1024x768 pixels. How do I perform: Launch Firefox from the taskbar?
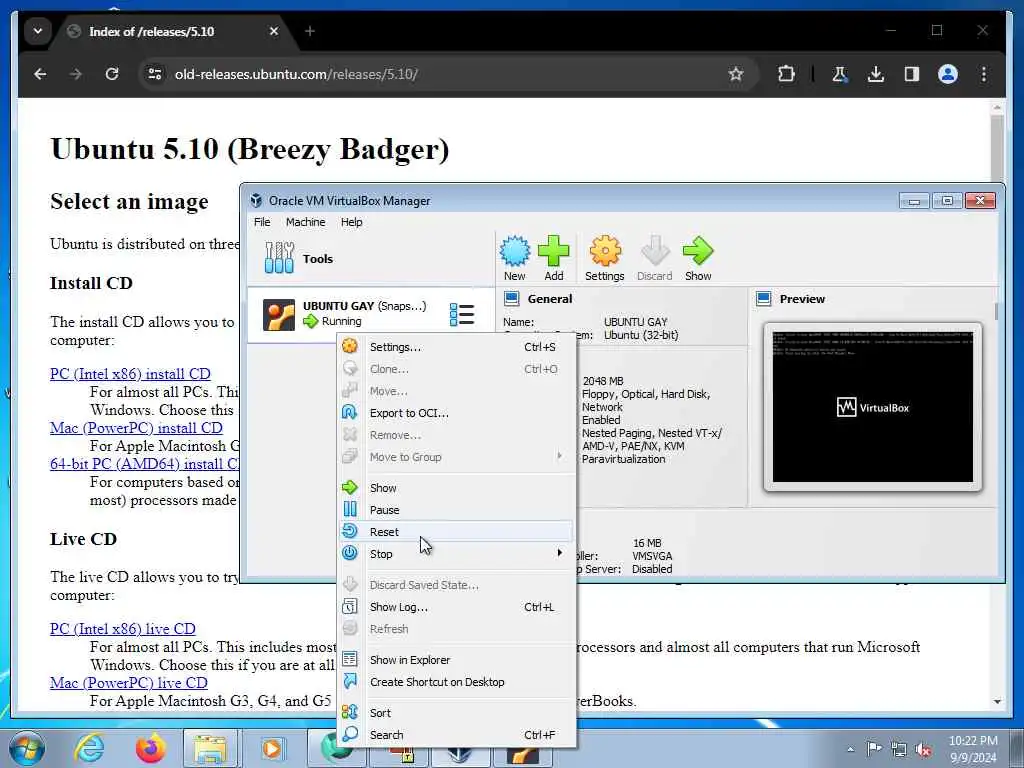point(150,748)
